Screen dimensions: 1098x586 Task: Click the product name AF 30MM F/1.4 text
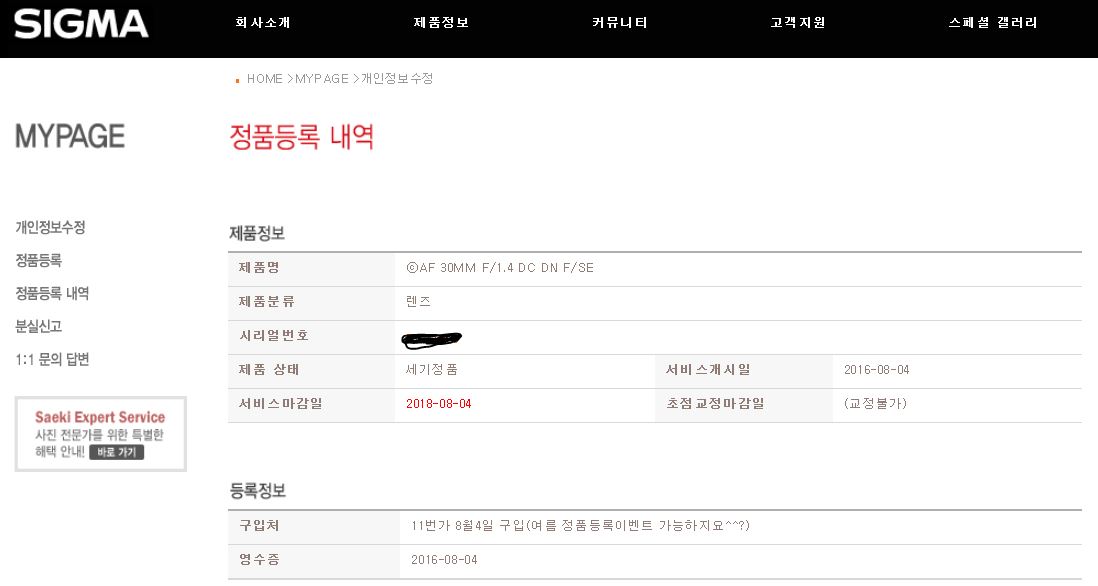pyautogui.click(x=500, y=268)
